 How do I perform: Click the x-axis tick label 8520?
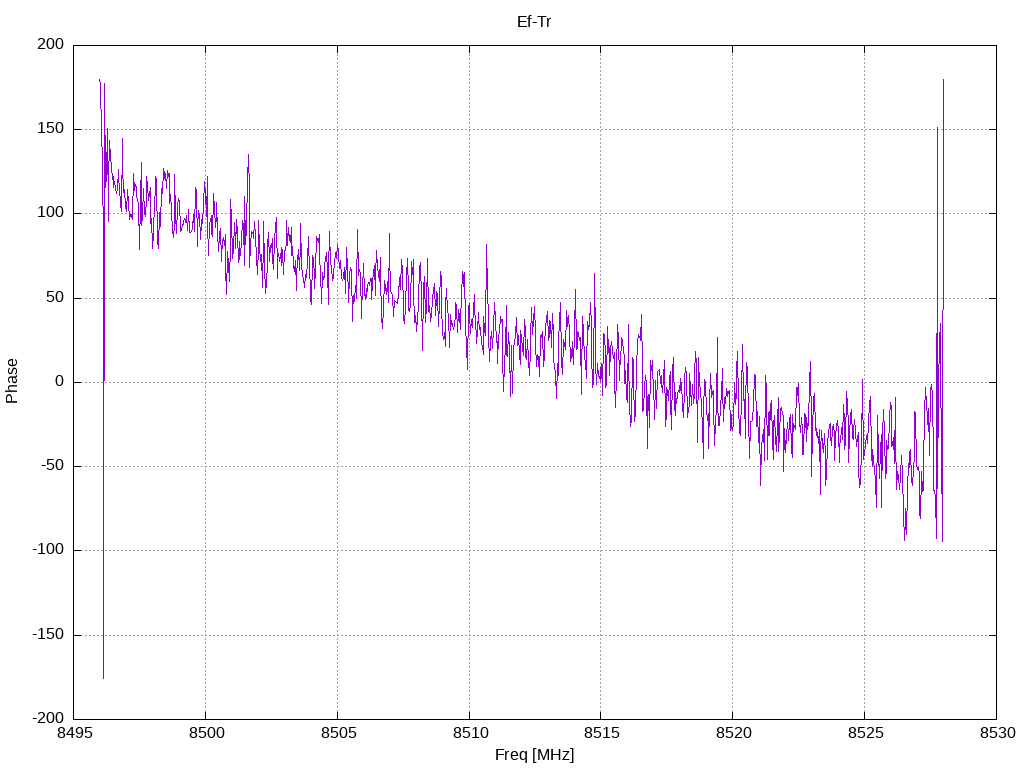pos(733,733)
